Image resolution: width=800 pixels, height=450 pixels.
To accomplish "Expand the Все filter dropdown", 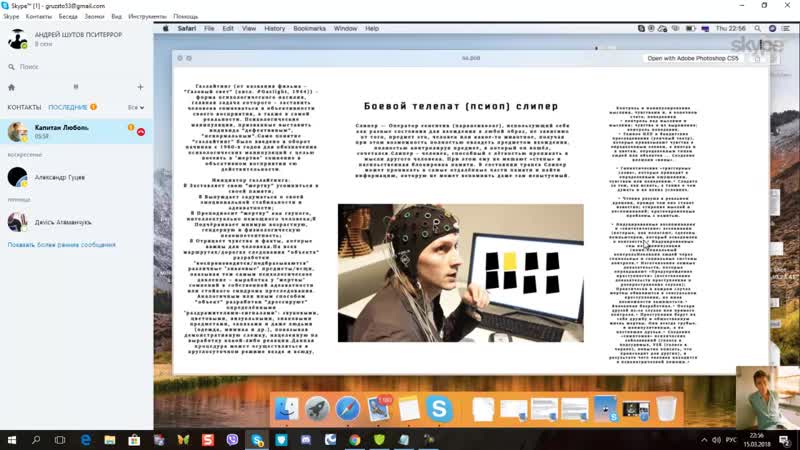I will click(x=136, y=107).
